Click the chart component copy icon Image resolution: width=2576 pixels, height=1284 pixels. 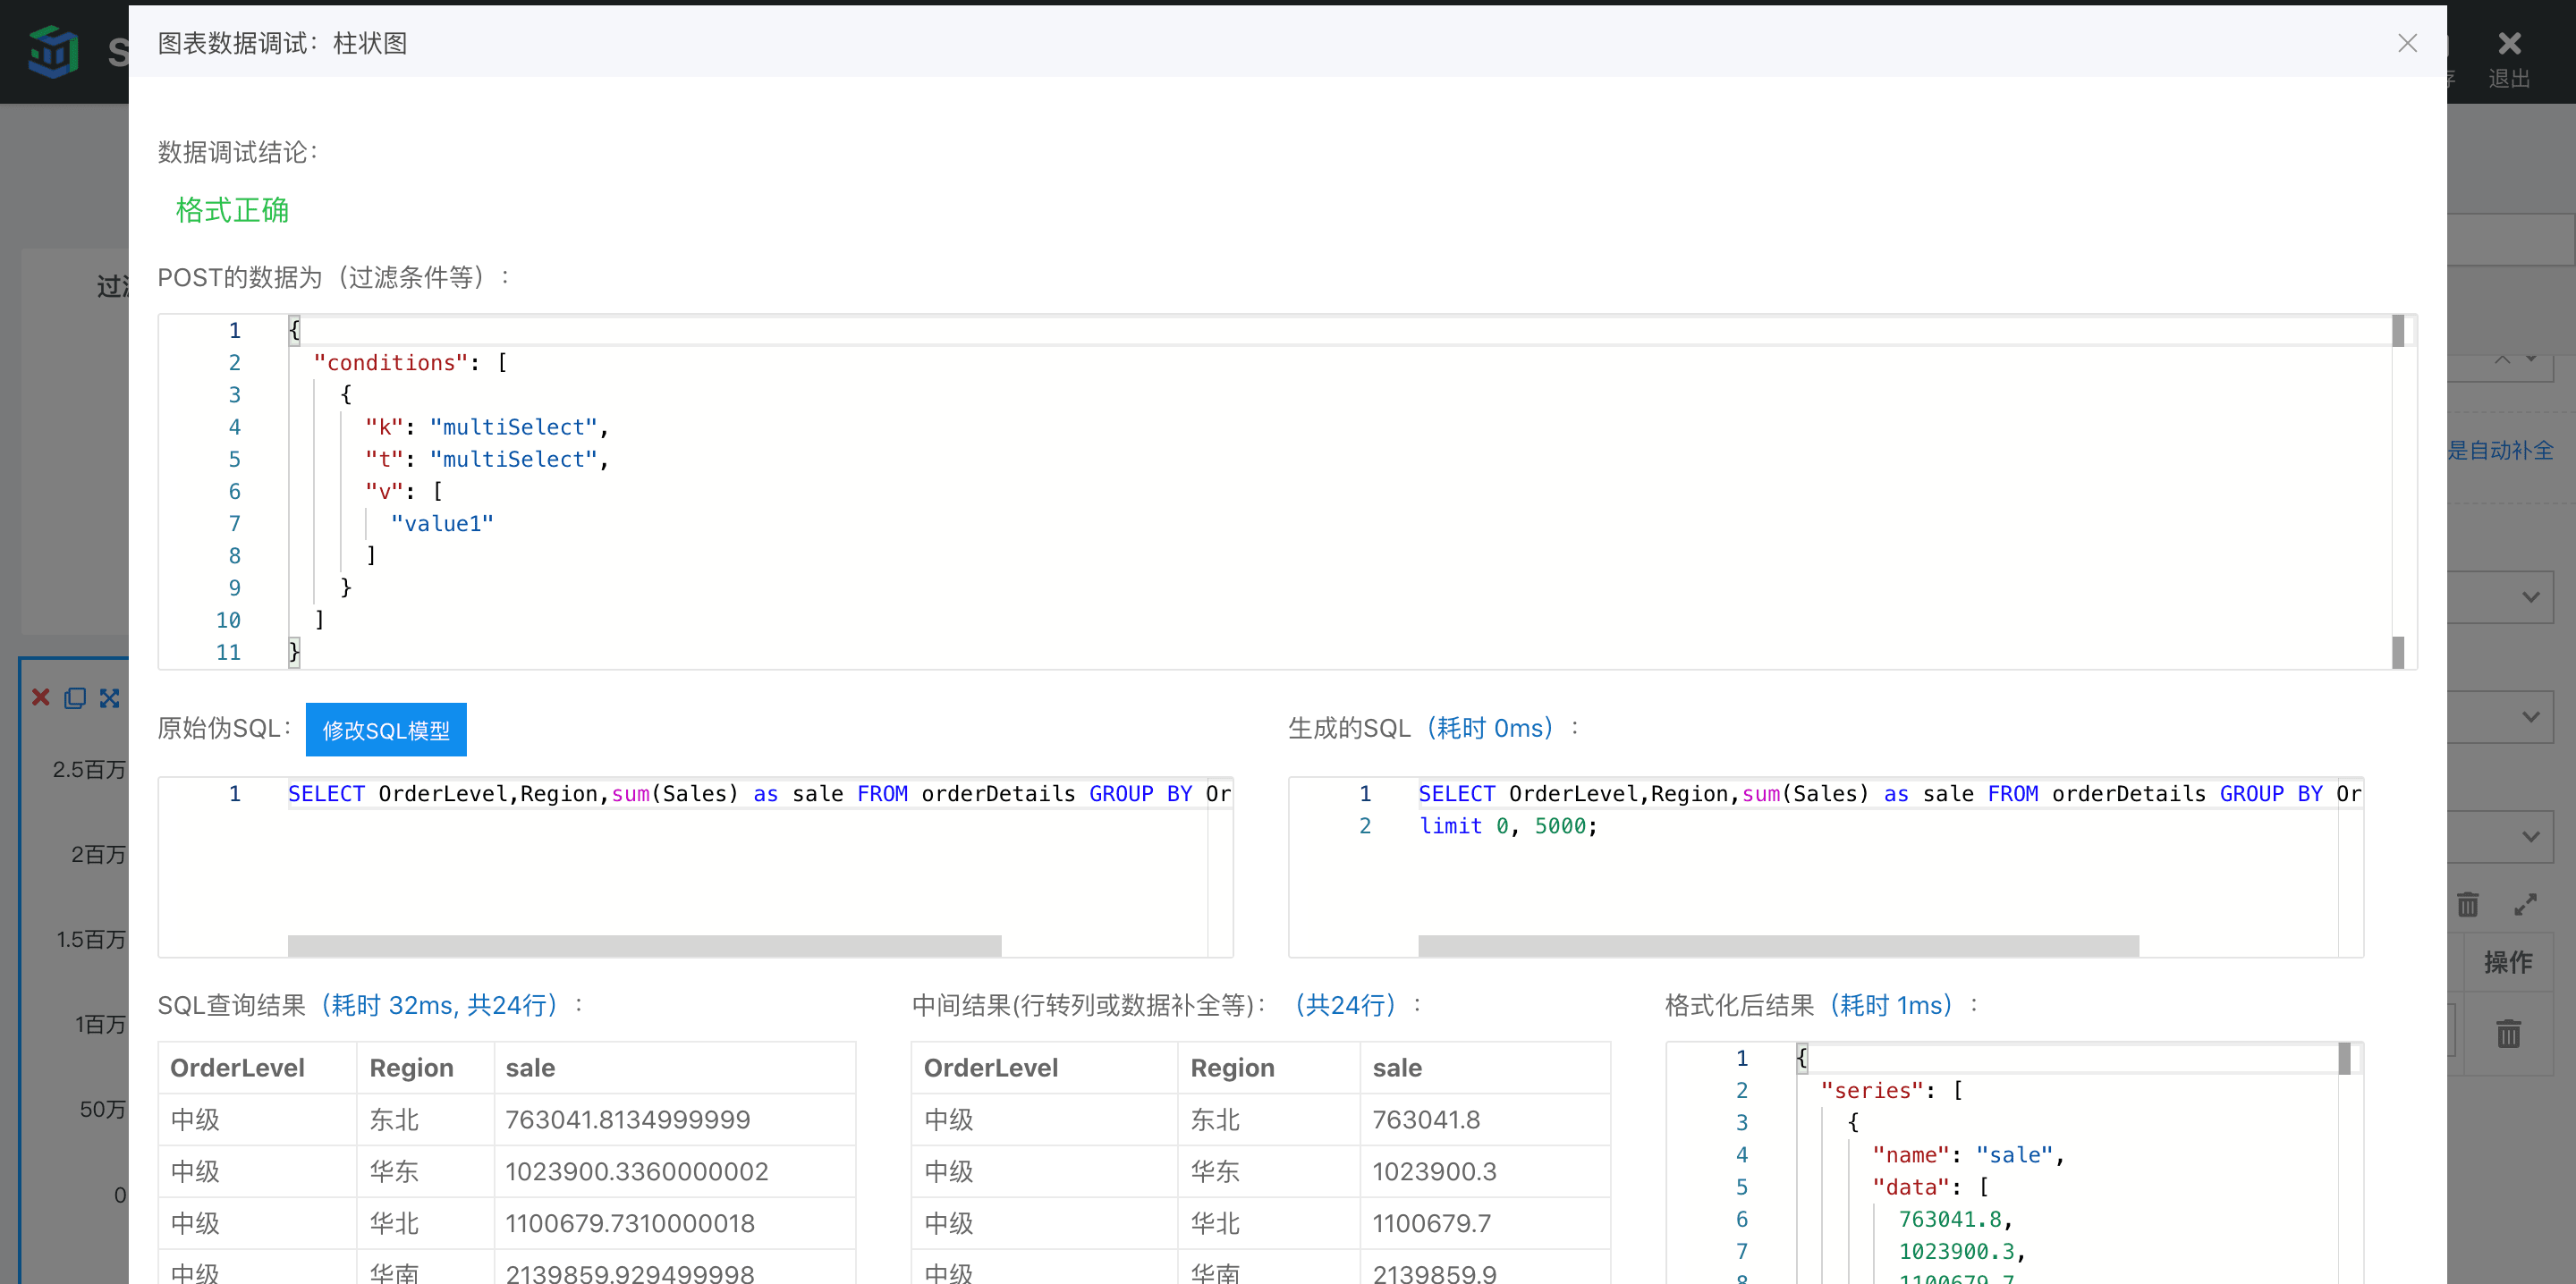pyautogui.click(x=77, y=697)
